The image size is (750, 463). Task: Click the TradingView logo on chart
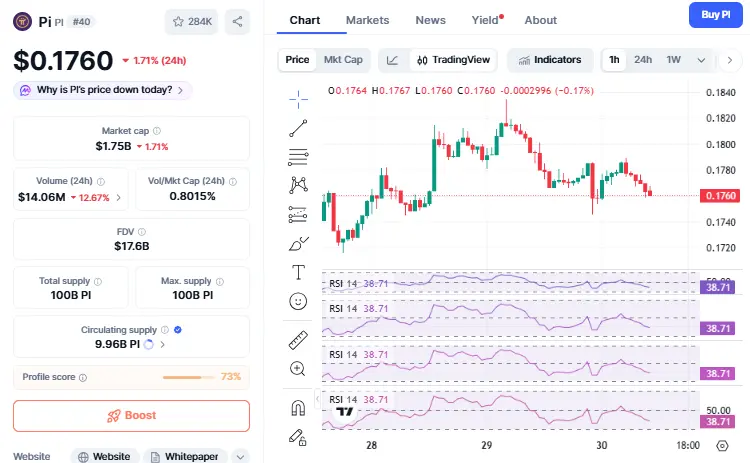[x=344, y=411]
